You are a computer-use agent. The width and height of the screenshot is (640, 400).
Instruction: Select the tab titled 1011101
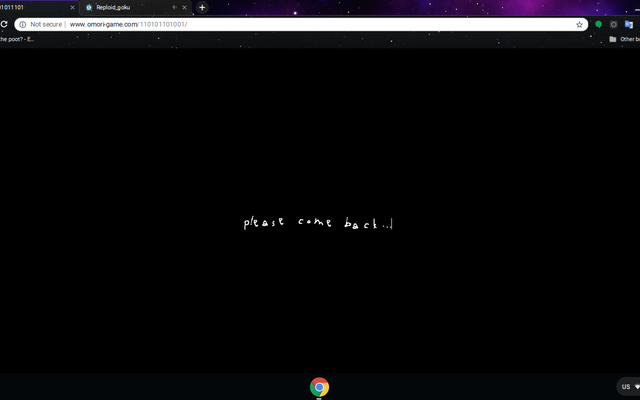pyautogui.click(x=37, y=7)
